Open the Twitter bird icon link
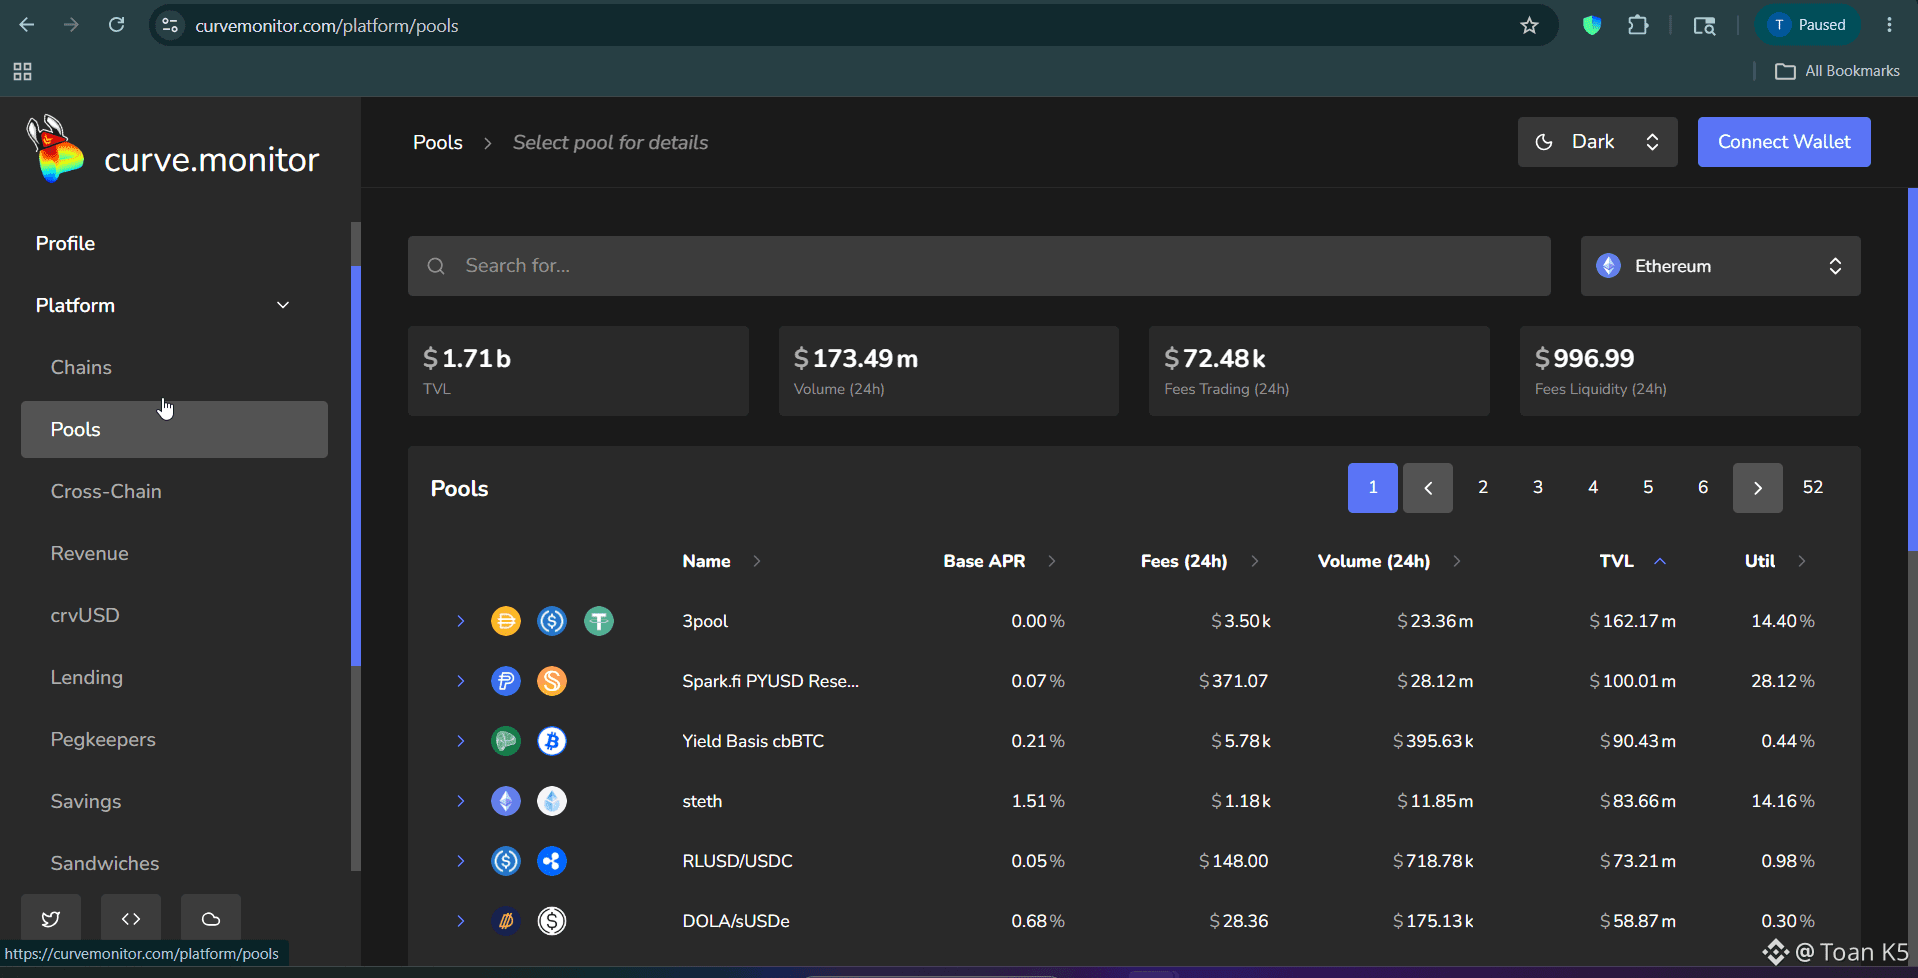The image size is (1918, 978). (51, 918)
